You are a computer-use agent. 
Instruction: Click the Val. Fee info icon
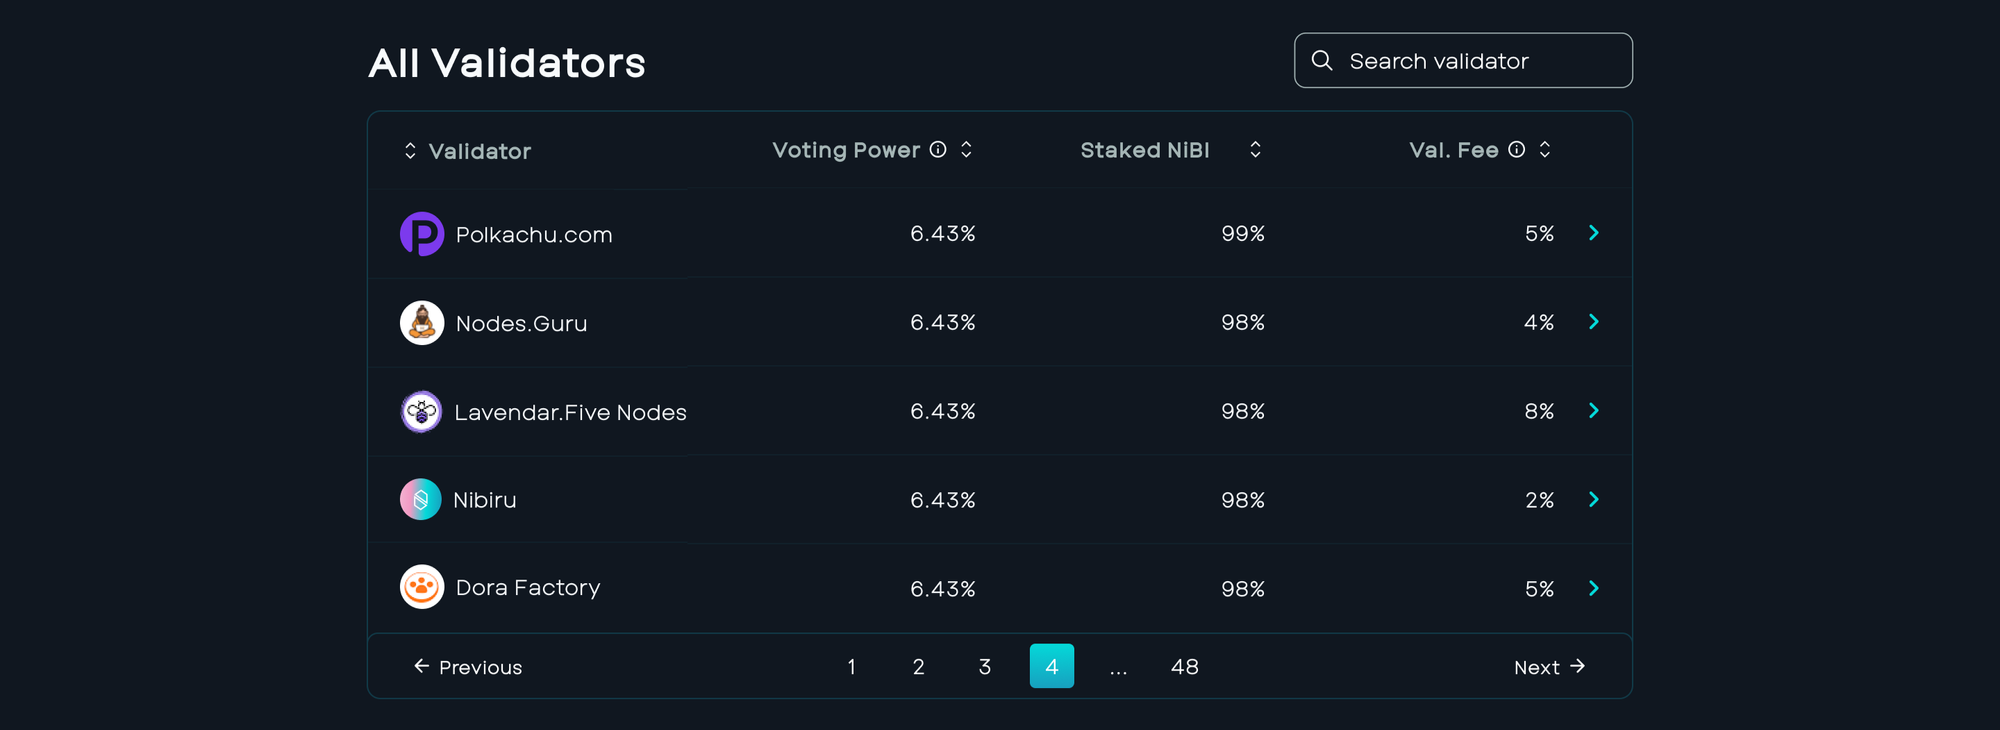(x=1517, y=150)
